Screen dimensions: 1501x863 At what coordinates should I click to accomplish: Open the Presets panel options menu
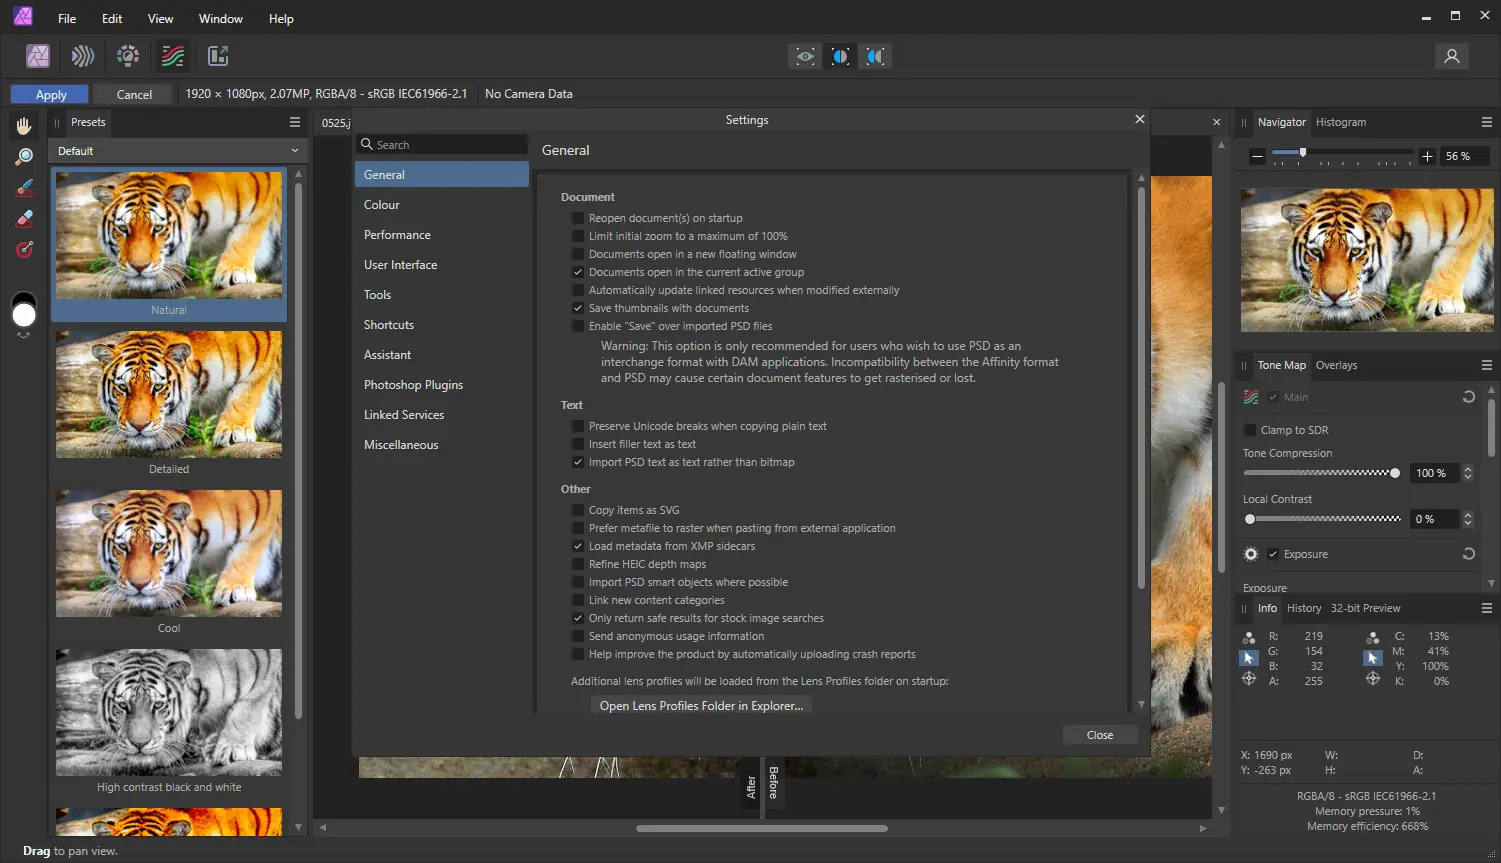[x=295, y=122]
